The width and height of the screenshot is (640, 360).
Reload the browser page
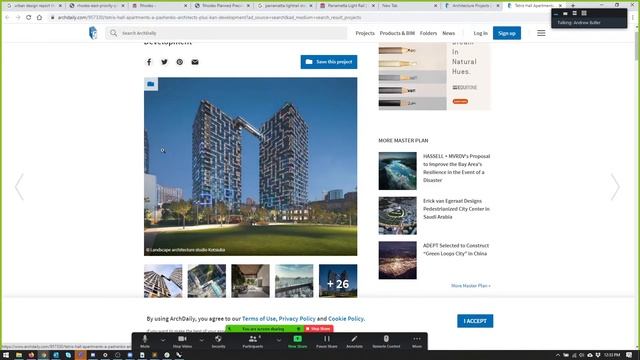[29, 18]
